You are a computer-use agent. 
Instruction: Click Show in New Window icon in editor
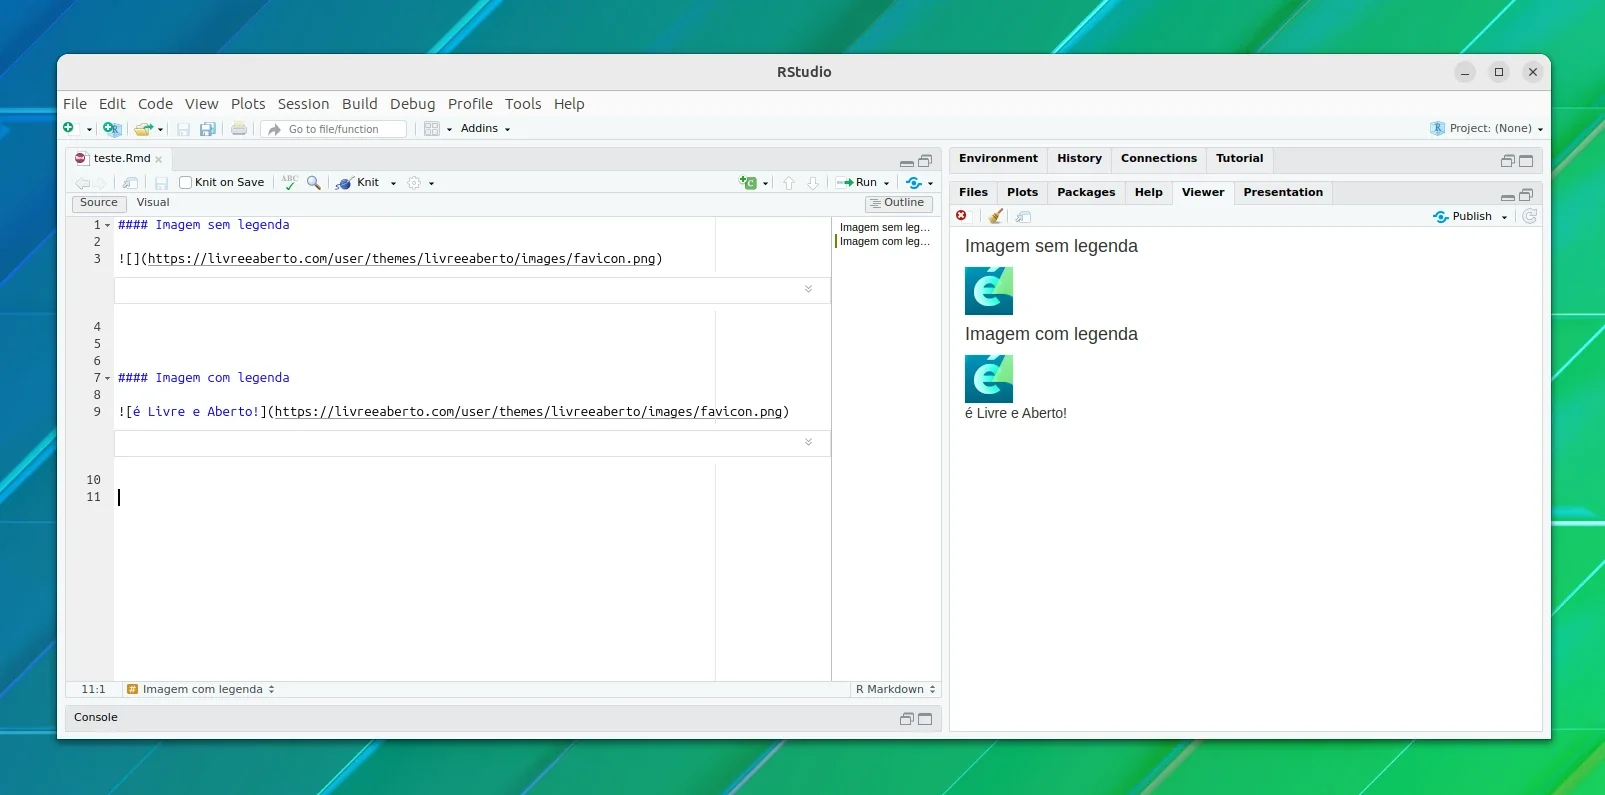pyautogui.click(x=130, y=183)
